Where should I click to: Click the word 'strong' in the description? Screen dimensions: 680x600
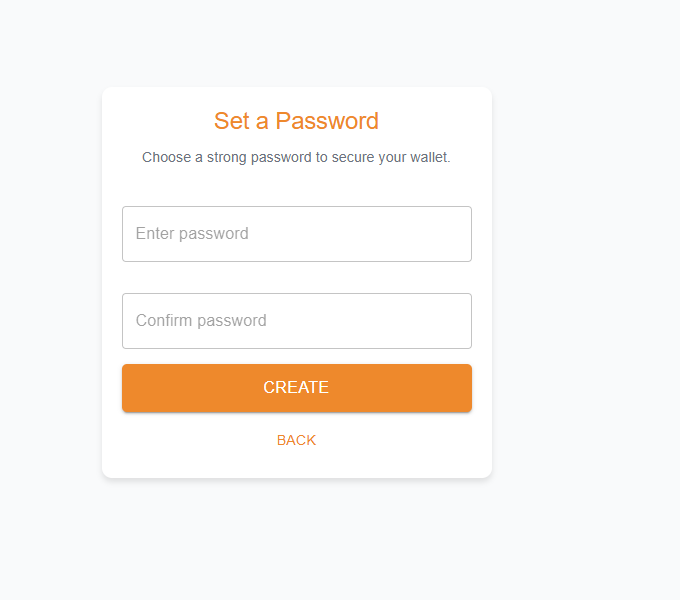point(226,158)
